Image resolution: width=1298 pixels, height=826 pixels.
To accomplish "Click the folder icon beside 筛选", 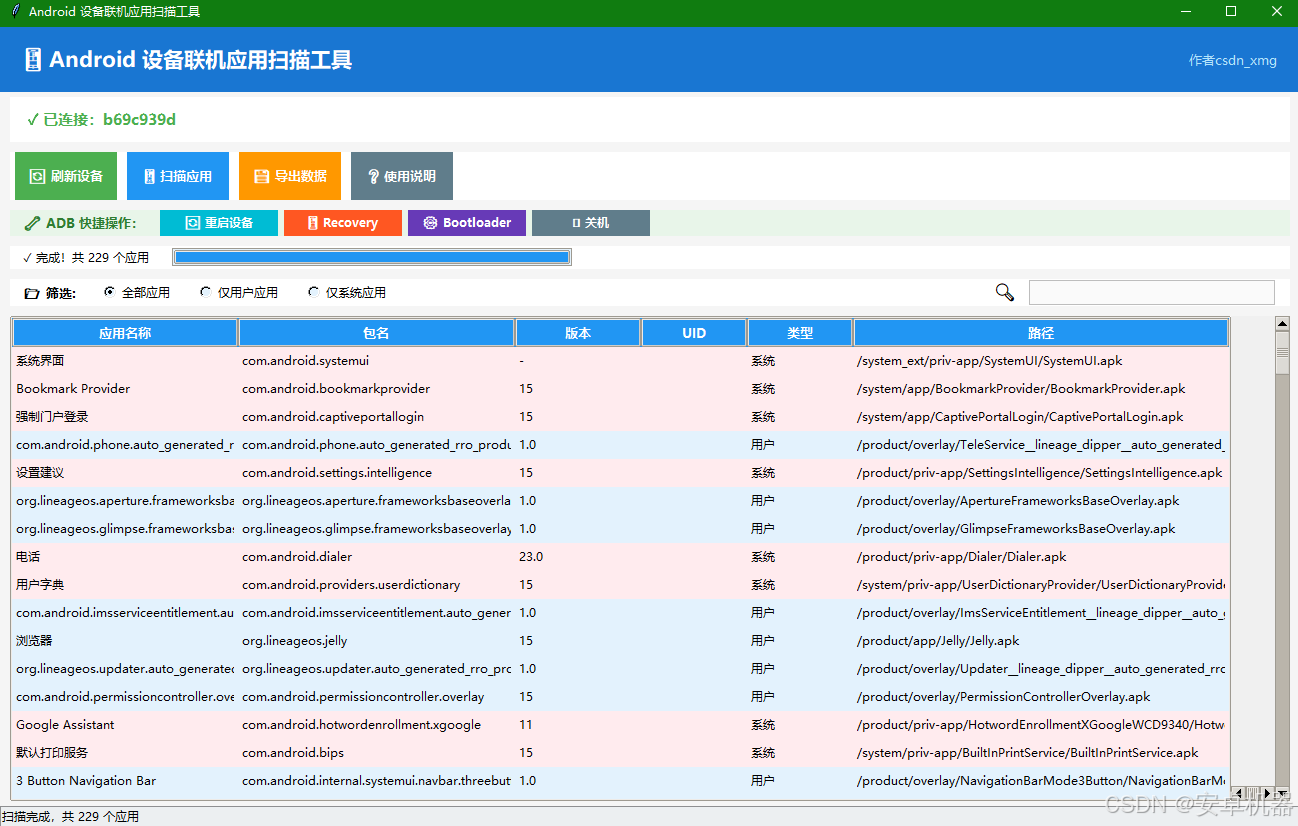I will [x=32, y=294].
